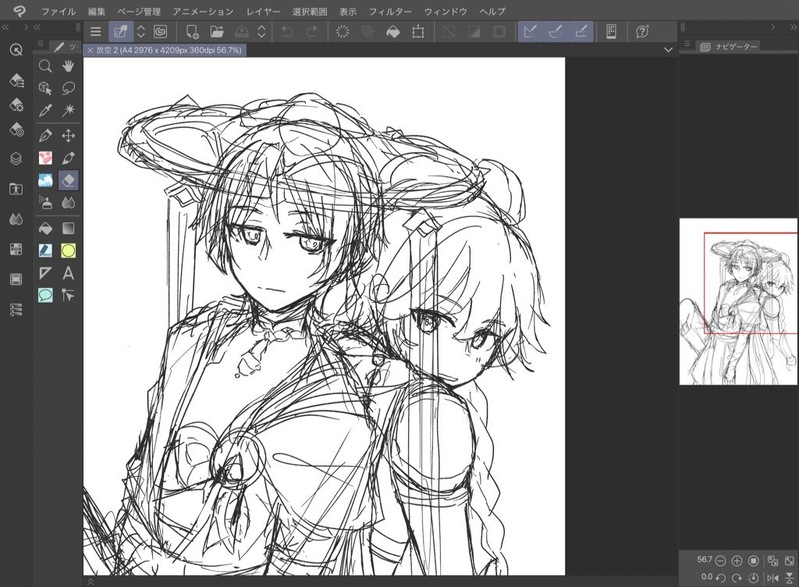Select the Text tool
Image resolution: width=799 pixels, height=587 pixels.
coord(68,273)
